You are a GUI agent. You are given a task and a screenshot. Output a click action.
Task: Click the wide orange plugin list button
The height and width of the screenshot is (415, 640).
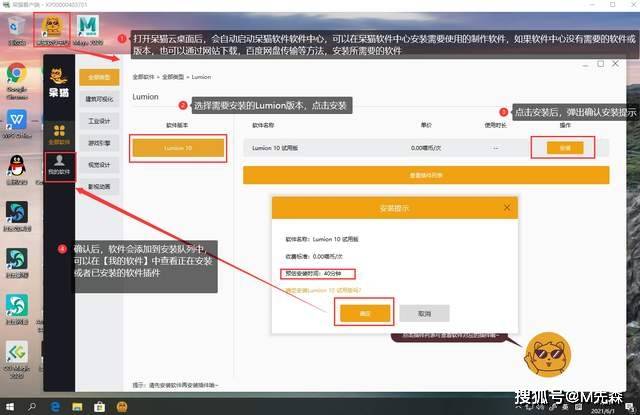tap(426, 175)
